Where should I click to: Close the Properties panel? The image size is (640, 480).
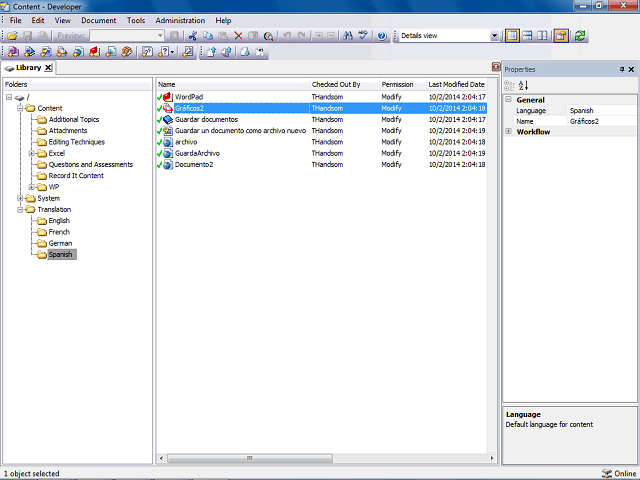[x=631, y=69]
